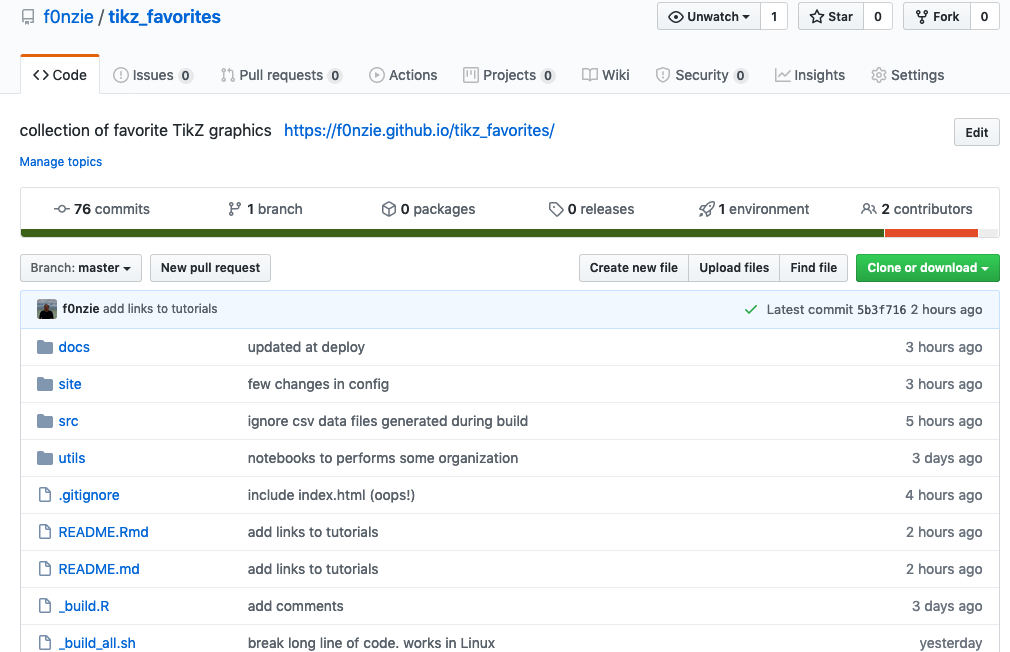Screen dimensions: 1010x652
Task: Click the rocket environment icon
Action: tap(707, 209)
